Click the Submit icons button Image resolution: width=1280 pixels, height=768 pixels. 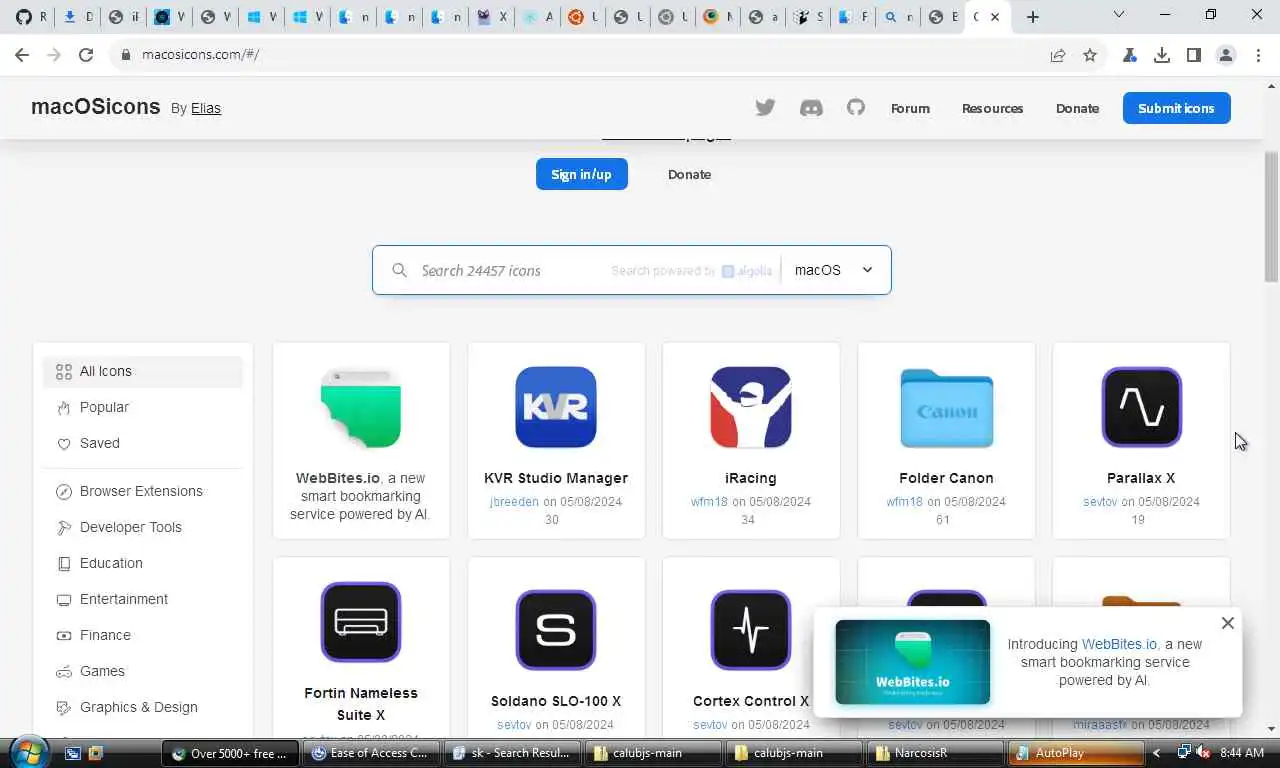click(x=1176, y=108)
